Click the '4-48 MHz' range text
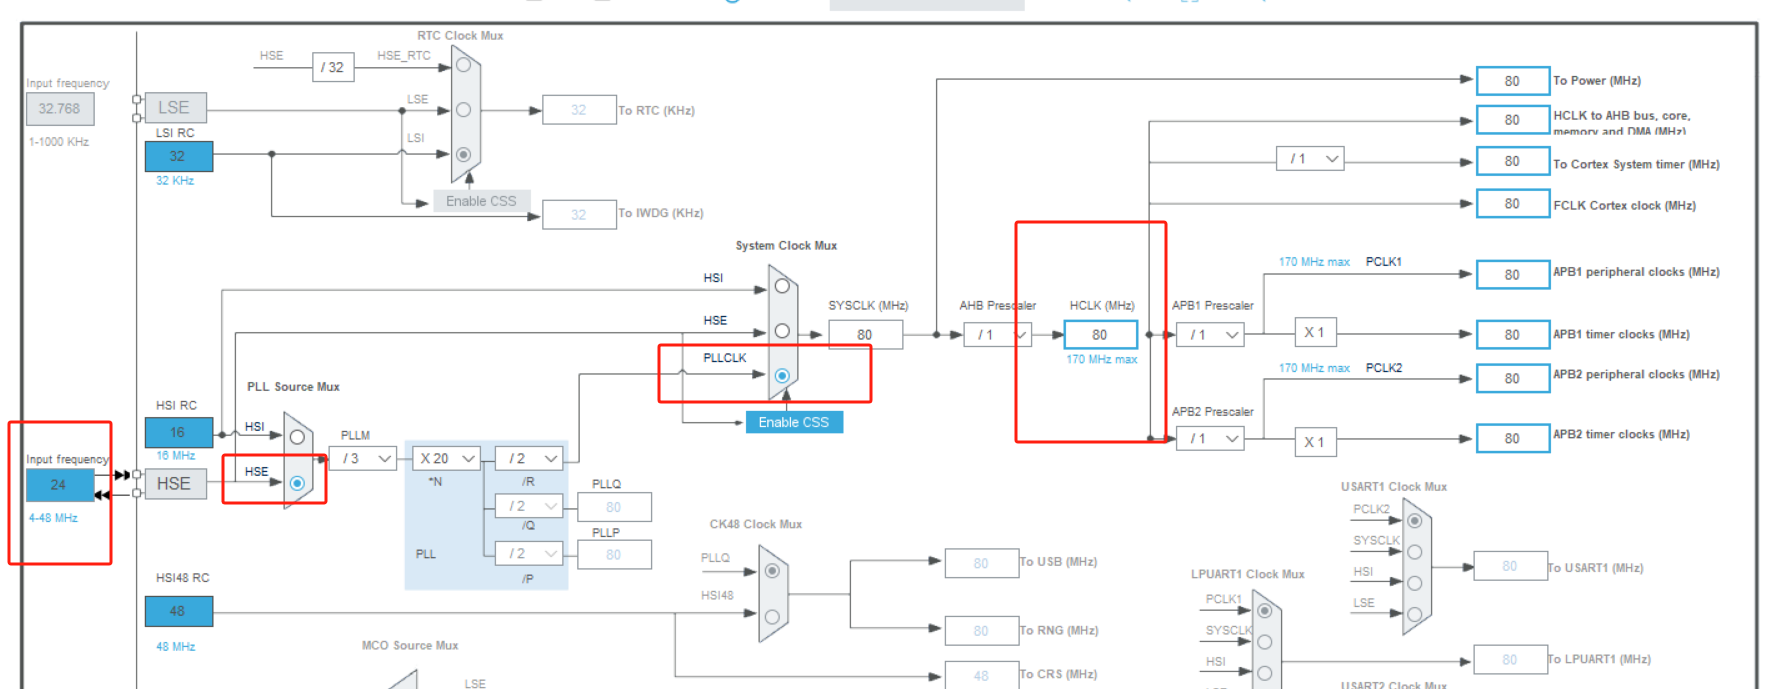This screenshot has width=1769, height=689. 53,518
